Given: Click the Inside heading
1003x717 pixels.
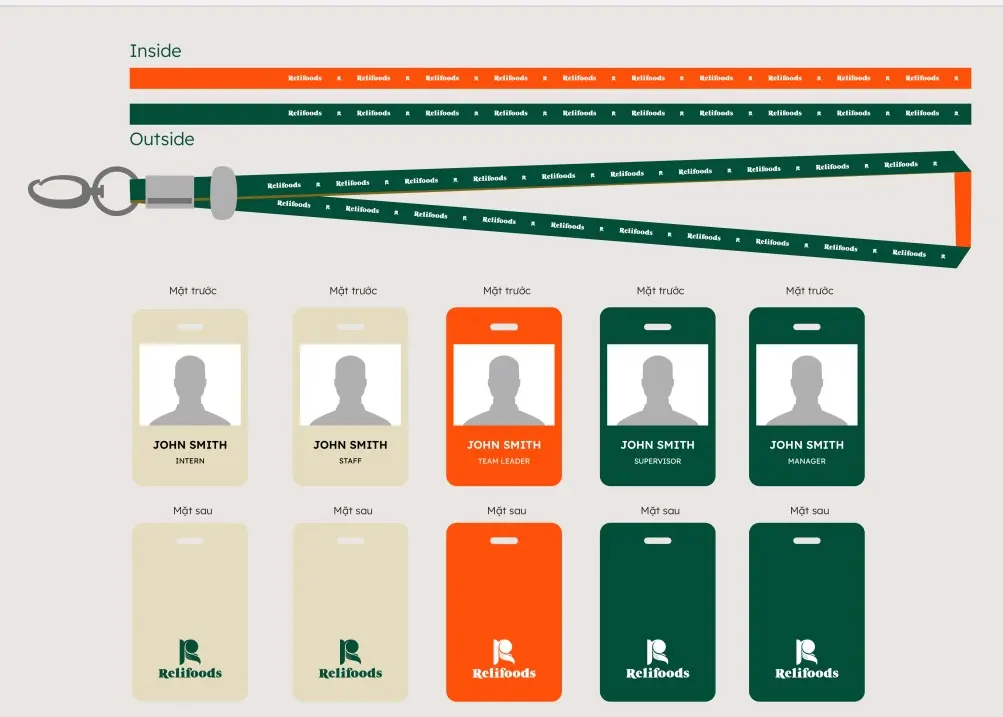Looking at the screenshot, I should tap(155, 51).
